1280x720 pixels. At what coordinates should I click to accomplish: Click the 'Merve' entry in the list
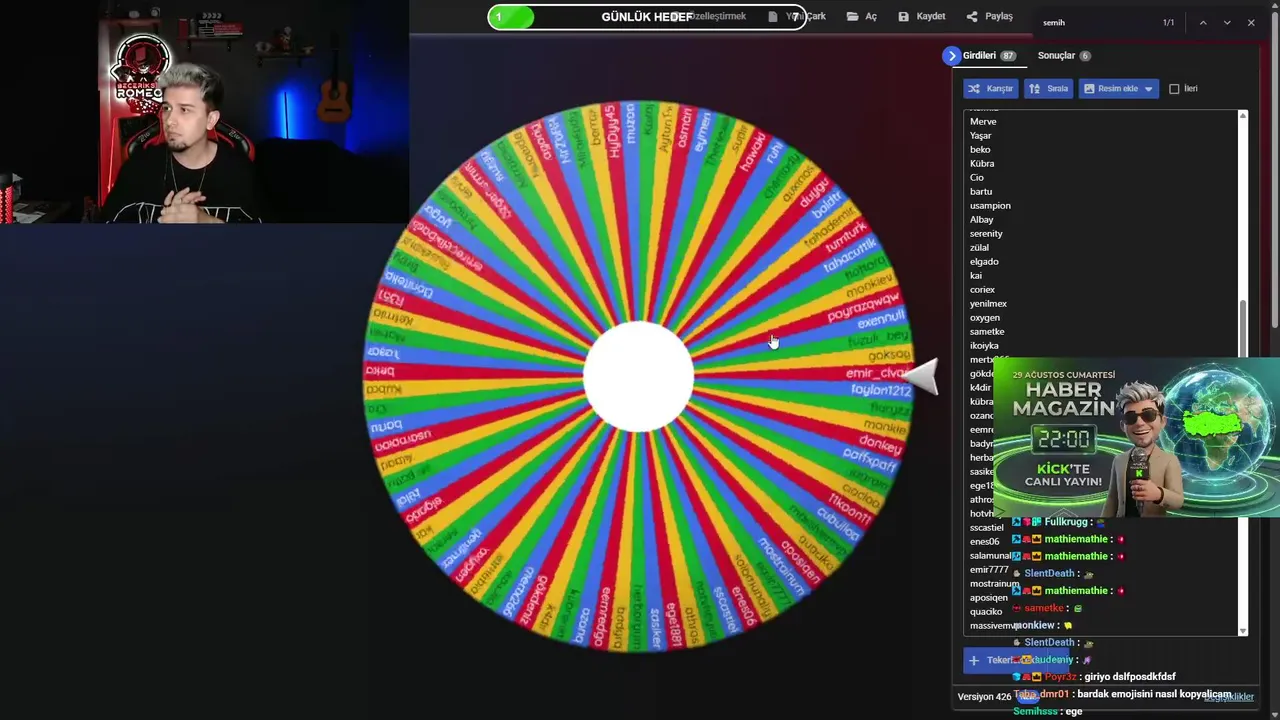click(983, 122)
